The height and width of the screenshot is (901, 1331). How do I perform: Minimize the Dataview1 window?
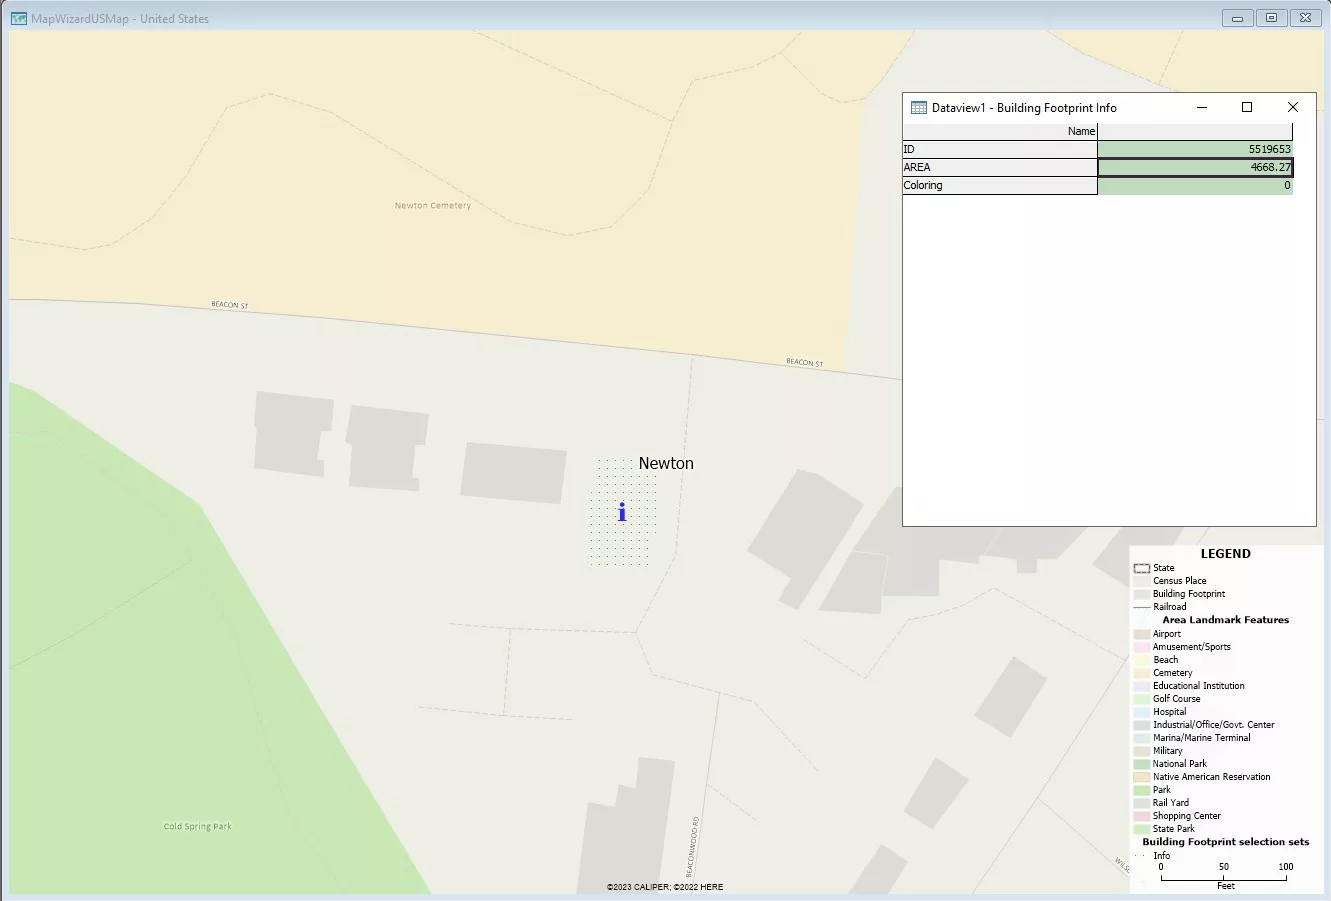pos(1201,107)
